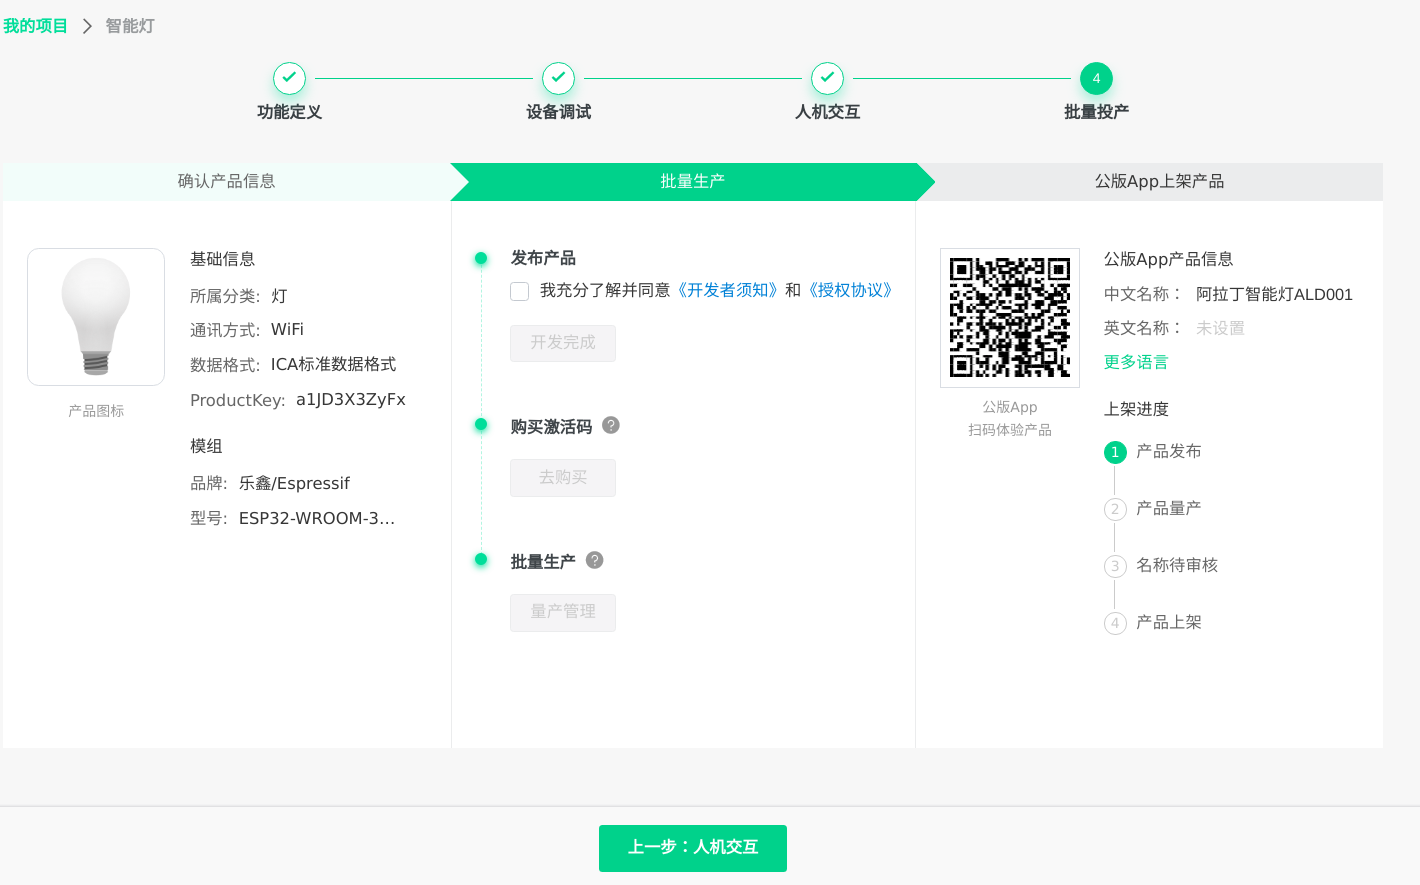Click the 设备调试 step checkmark icon

[x=558, y=78]
